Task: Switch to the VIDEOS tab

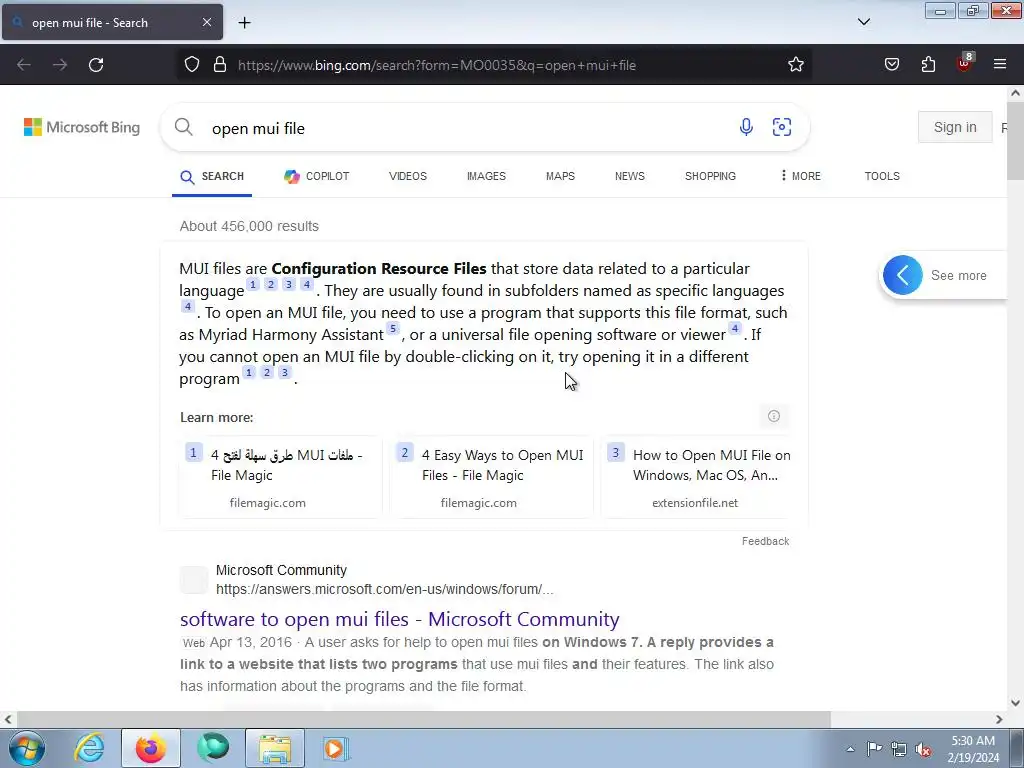Action: click(x=408, y=176)
